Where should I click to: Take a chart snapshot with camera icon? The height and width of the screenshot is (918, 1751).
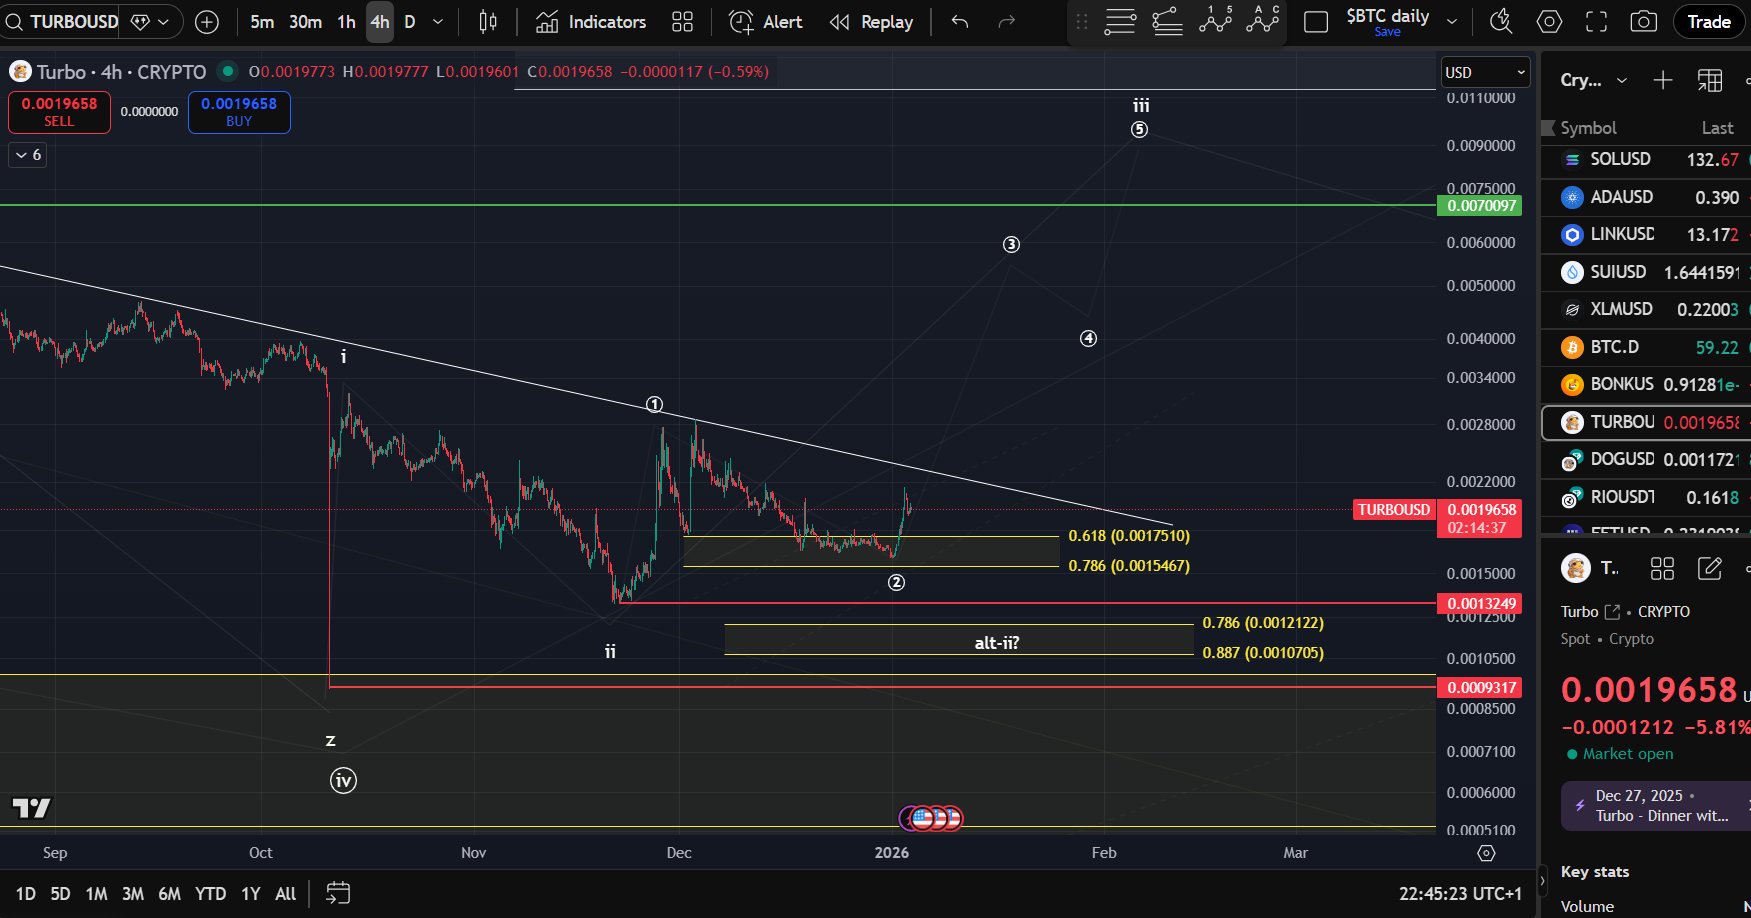pos(1643,22)
